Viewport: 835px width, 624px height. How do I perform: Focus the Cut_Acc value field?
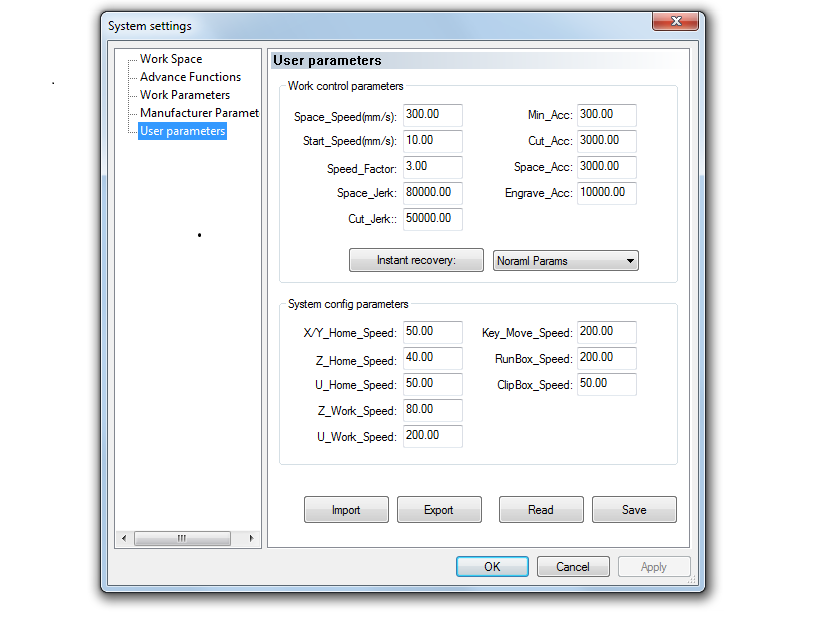606,141
